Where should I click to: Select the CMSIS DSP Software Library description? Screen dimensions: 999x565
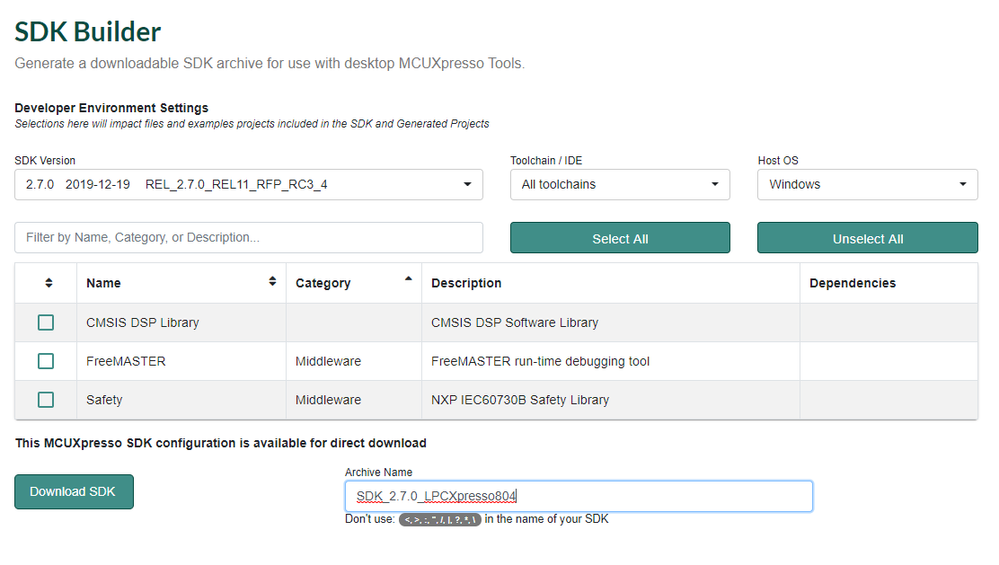pos(514,322)
